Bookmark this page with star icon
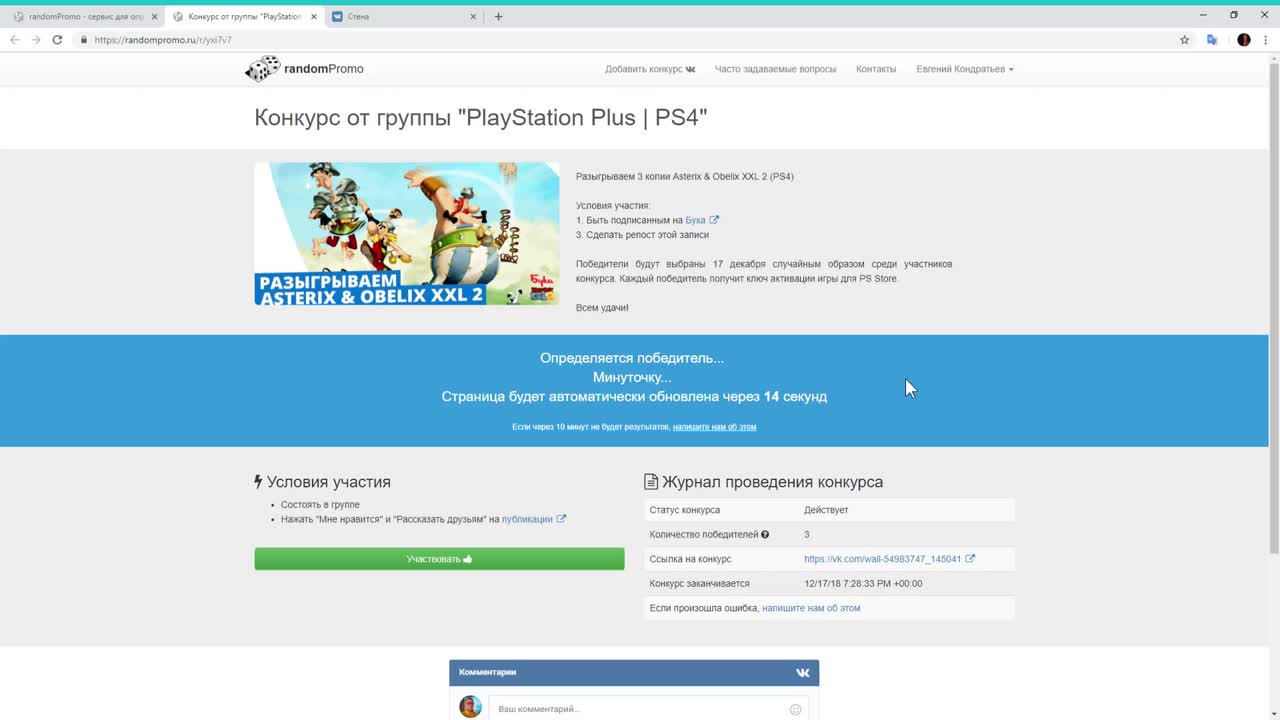The height and width of the screenshot is (720, 1280). 1184,40
